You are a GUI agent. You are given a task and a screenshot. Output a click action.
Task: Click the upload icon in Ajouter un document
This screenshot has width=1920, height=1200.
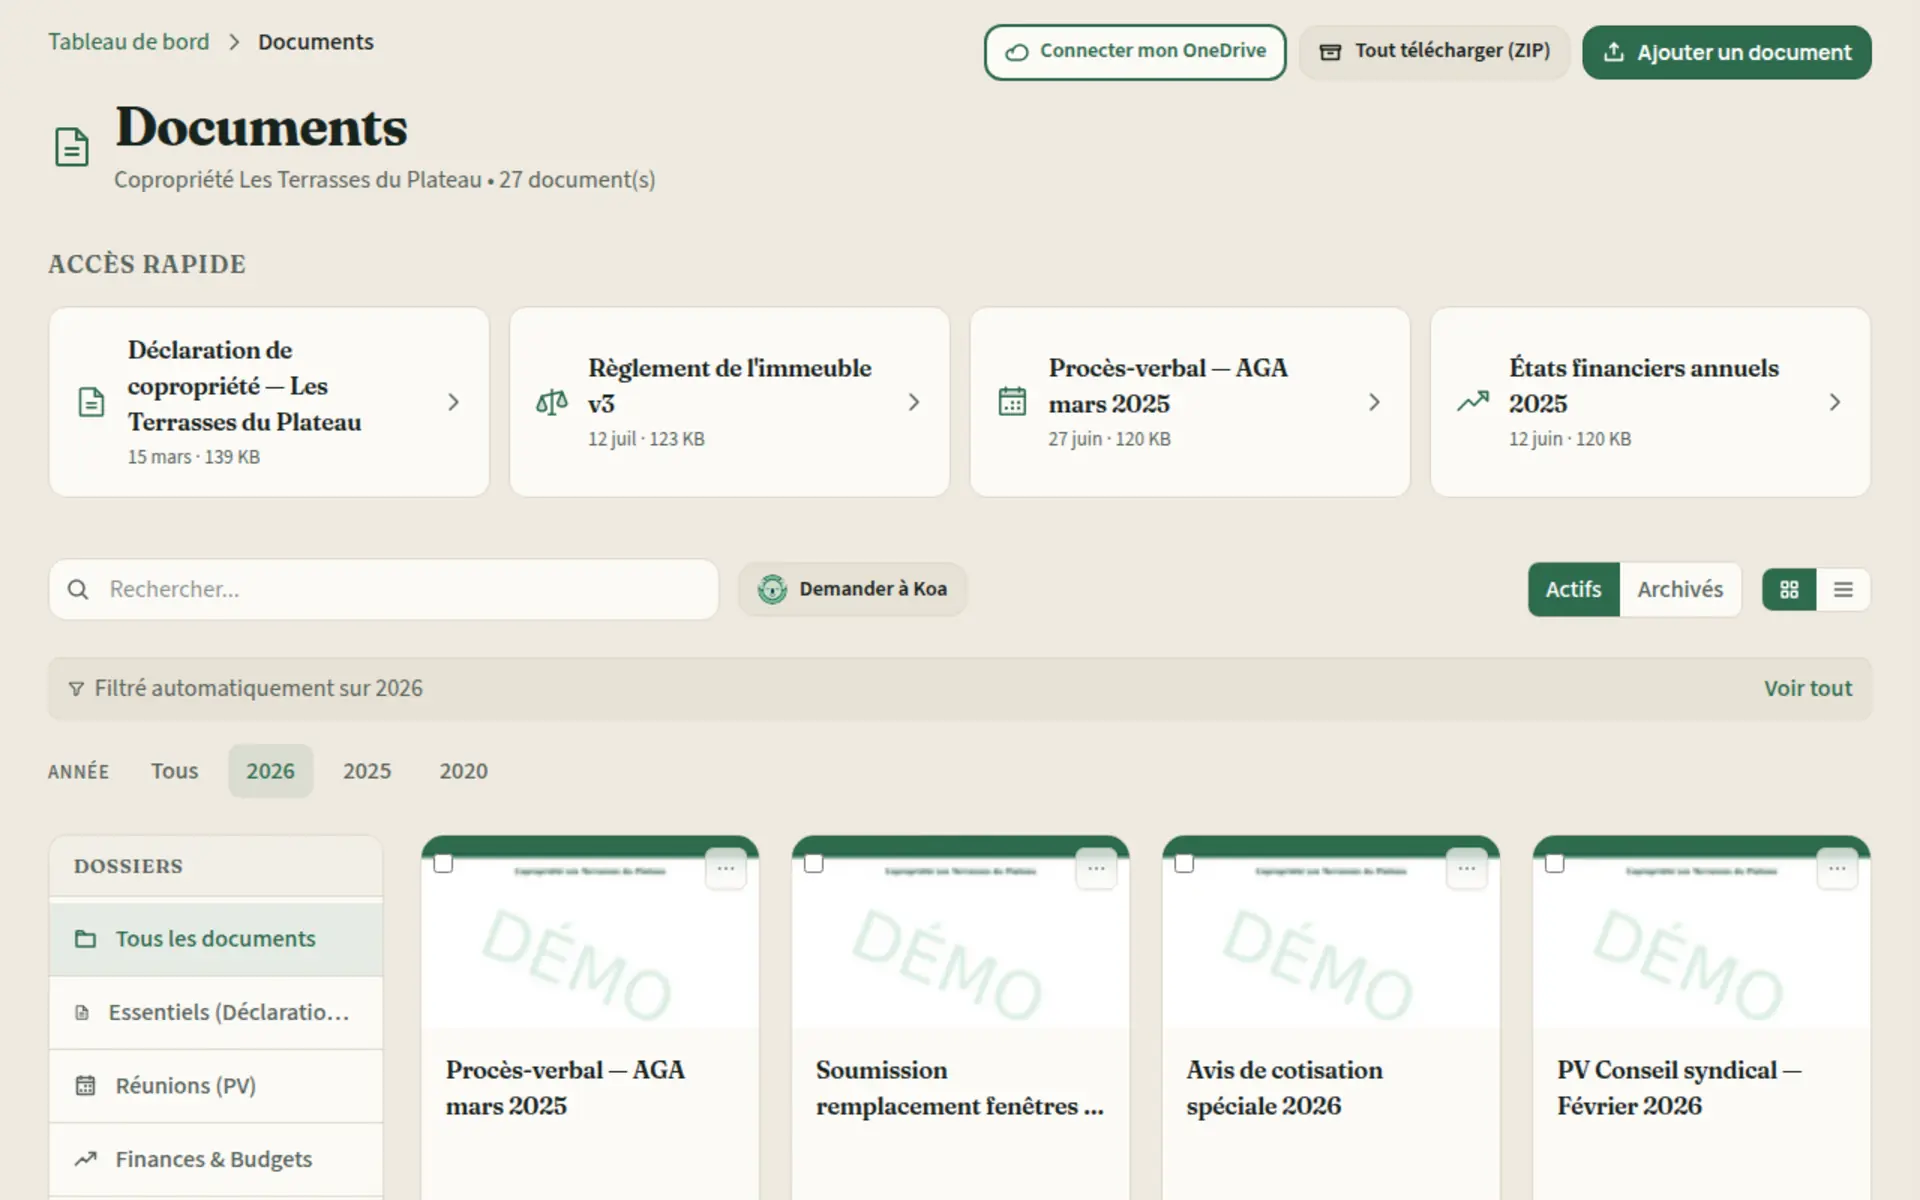(1613, 52)
